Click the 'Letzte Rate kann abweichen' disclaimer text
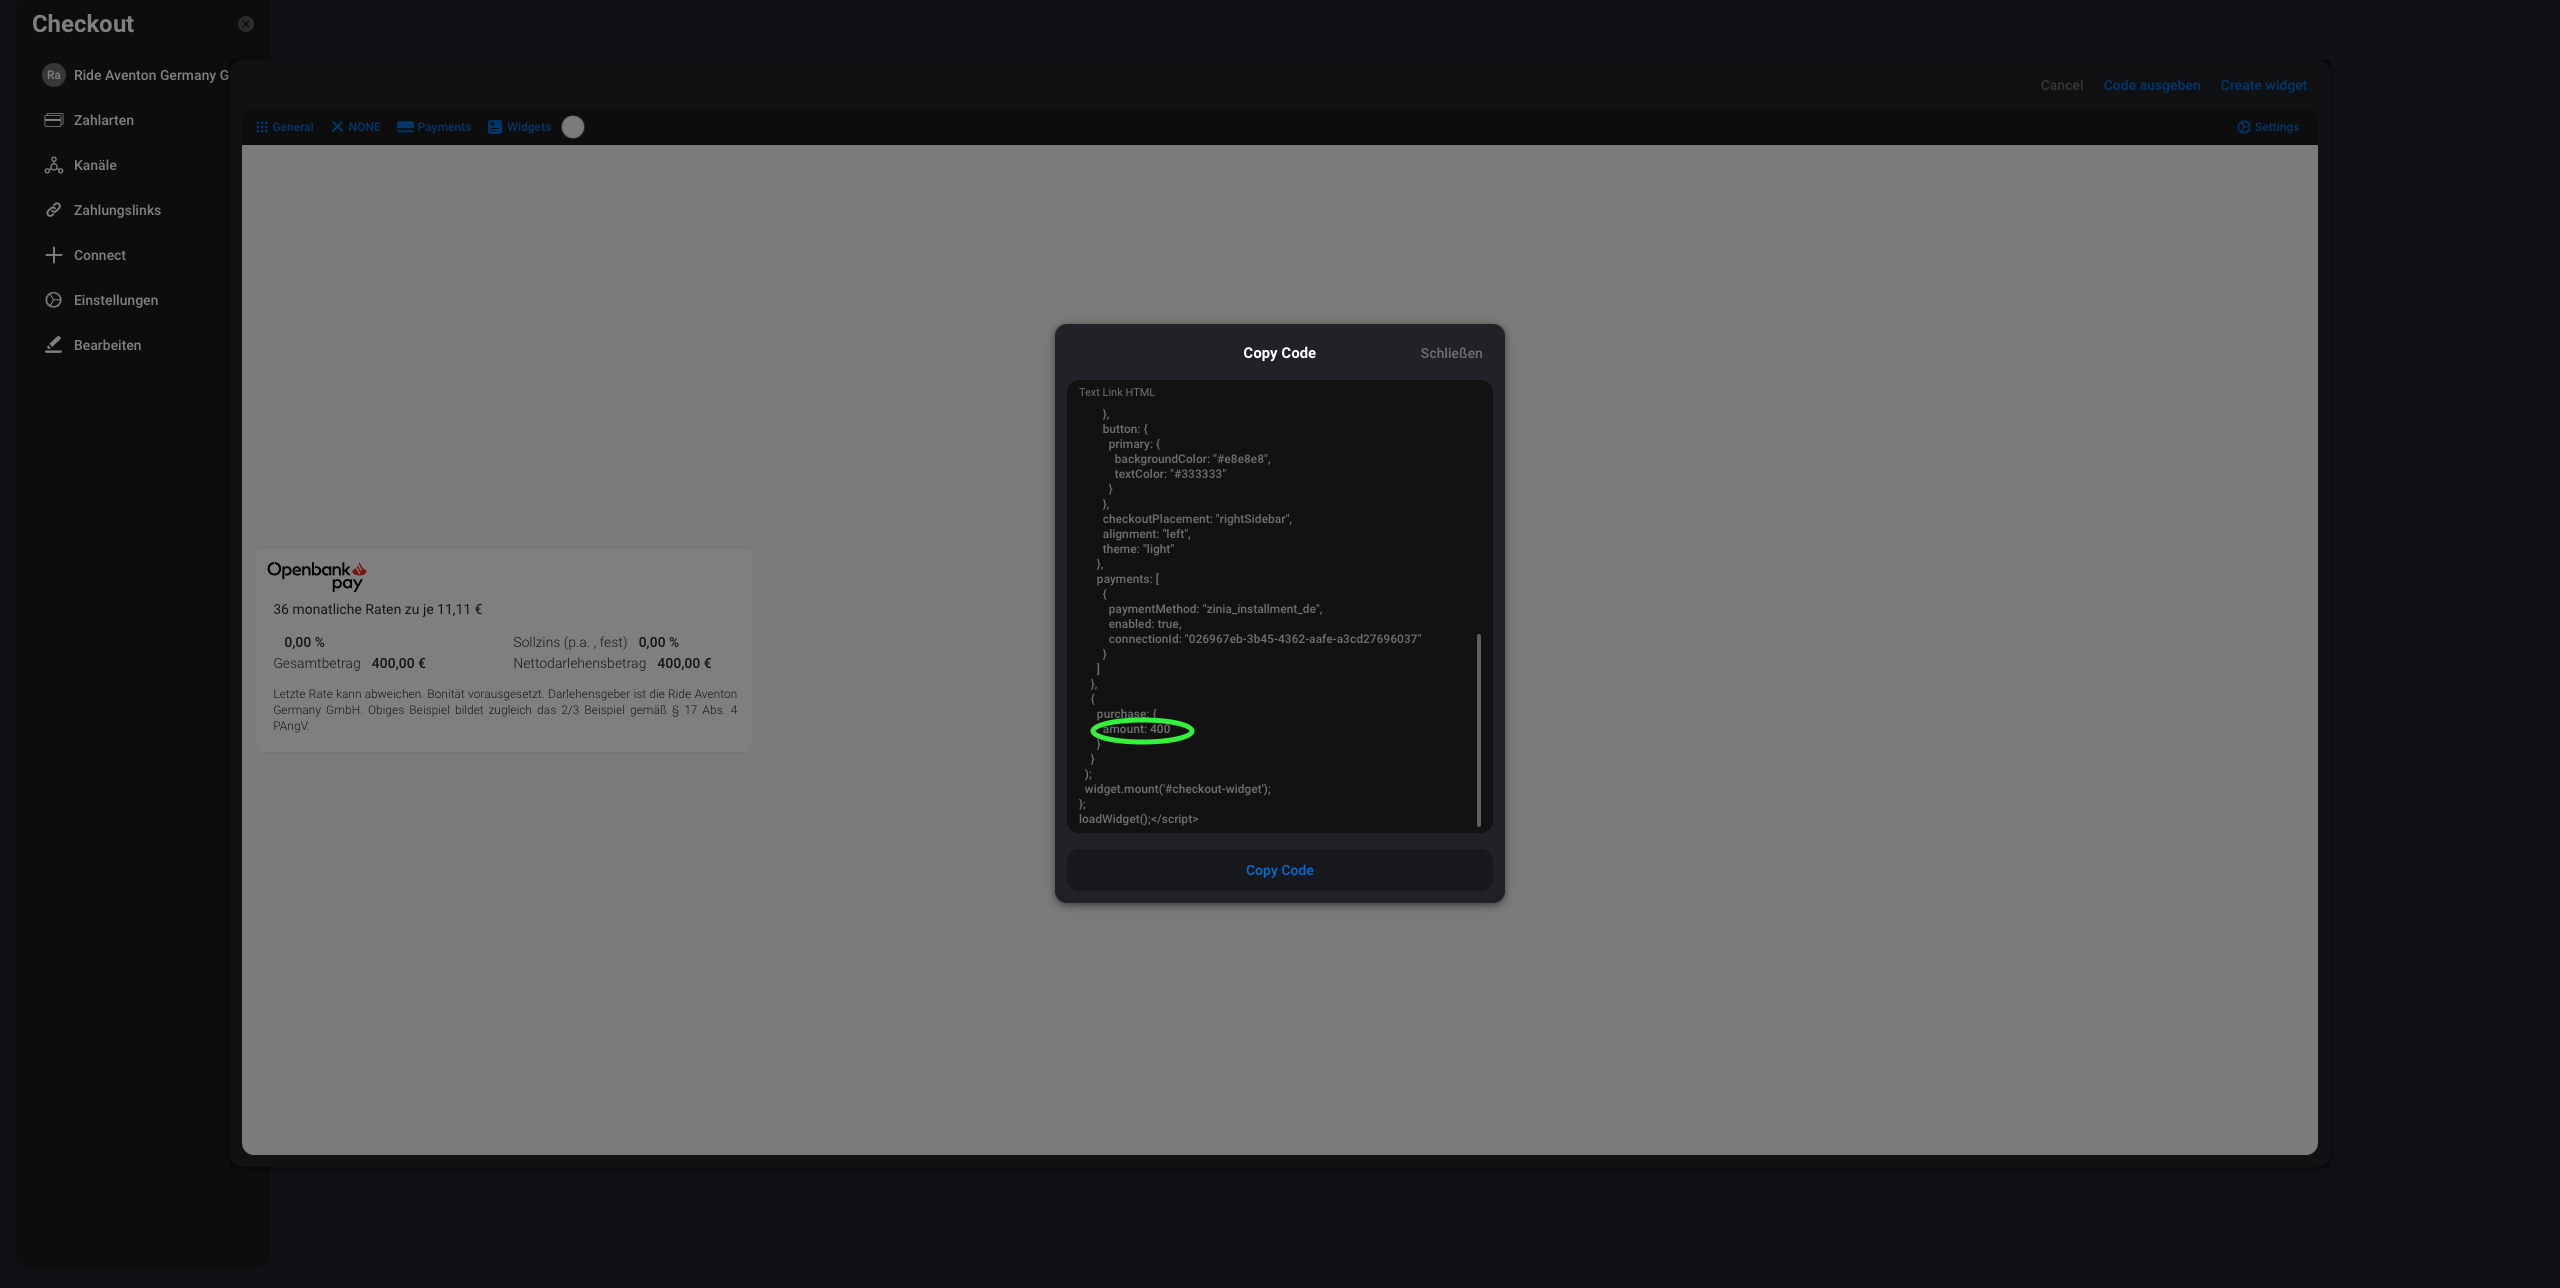The width and height of the screenshot is (2560, 1288). pos(505,710)
